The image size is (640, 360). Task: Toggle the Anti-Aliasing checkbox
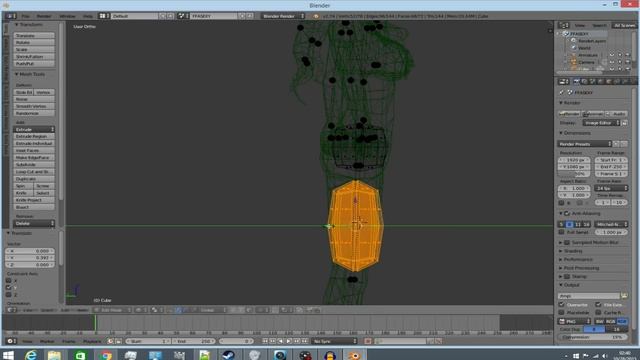coord(567,213)
